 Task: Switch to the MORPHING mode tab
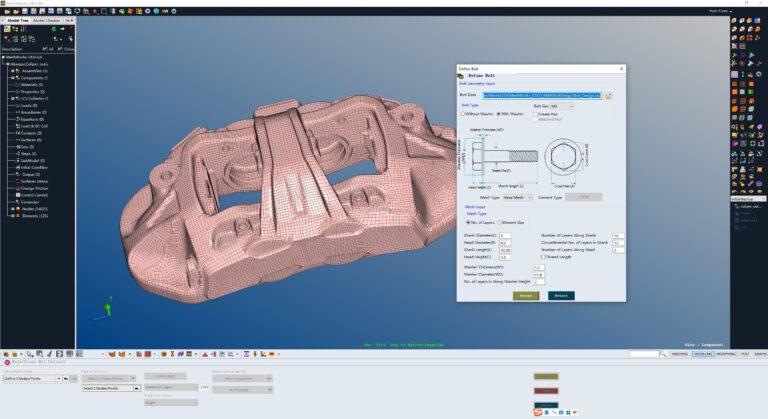726,354
